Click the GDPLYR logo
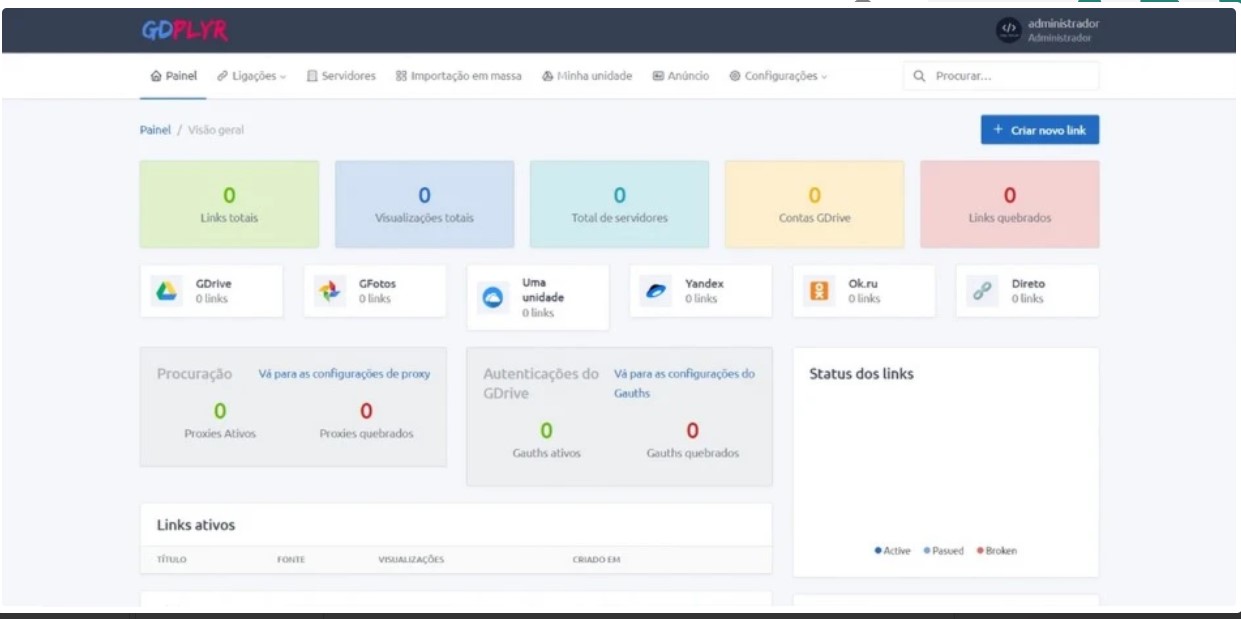Viewport: 1241px width, 619px height. (185, 32)
